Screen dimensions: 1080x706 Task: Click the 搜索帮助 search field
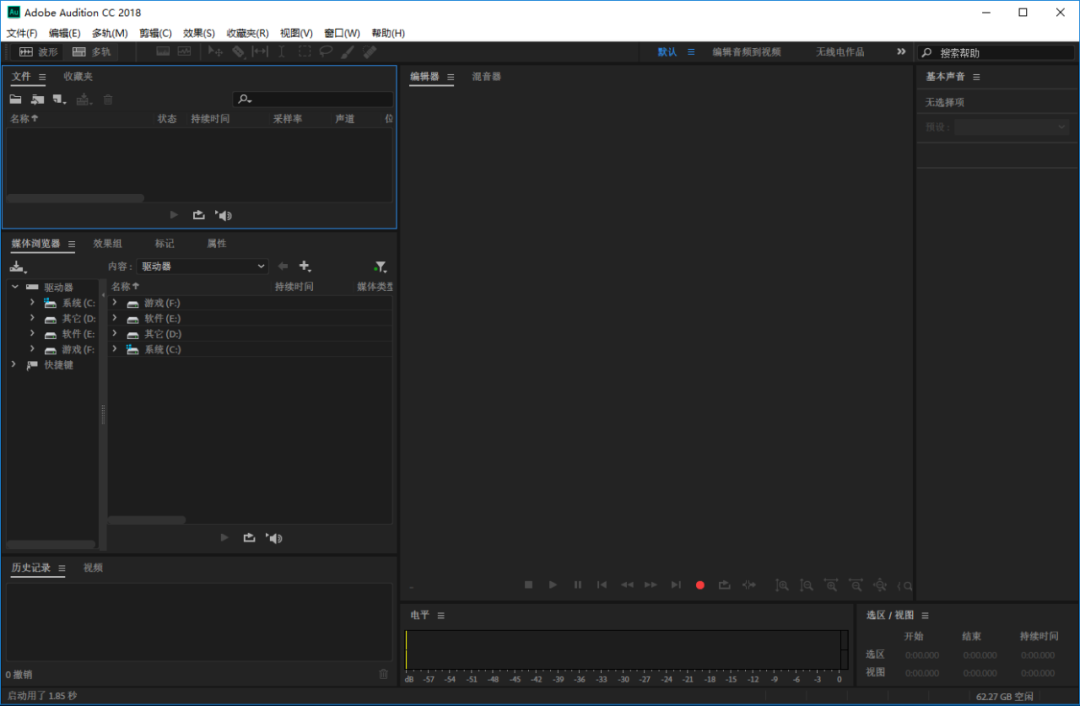pos(995,52)
